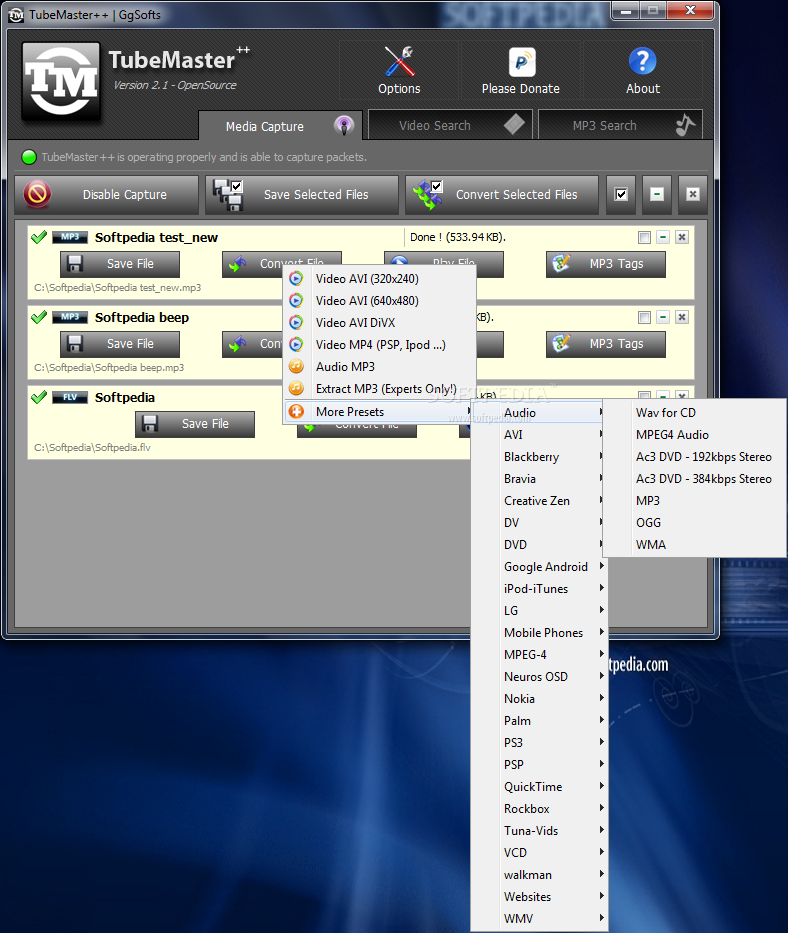Remove Softpedia test_new entry with its X

click(682, 237)
